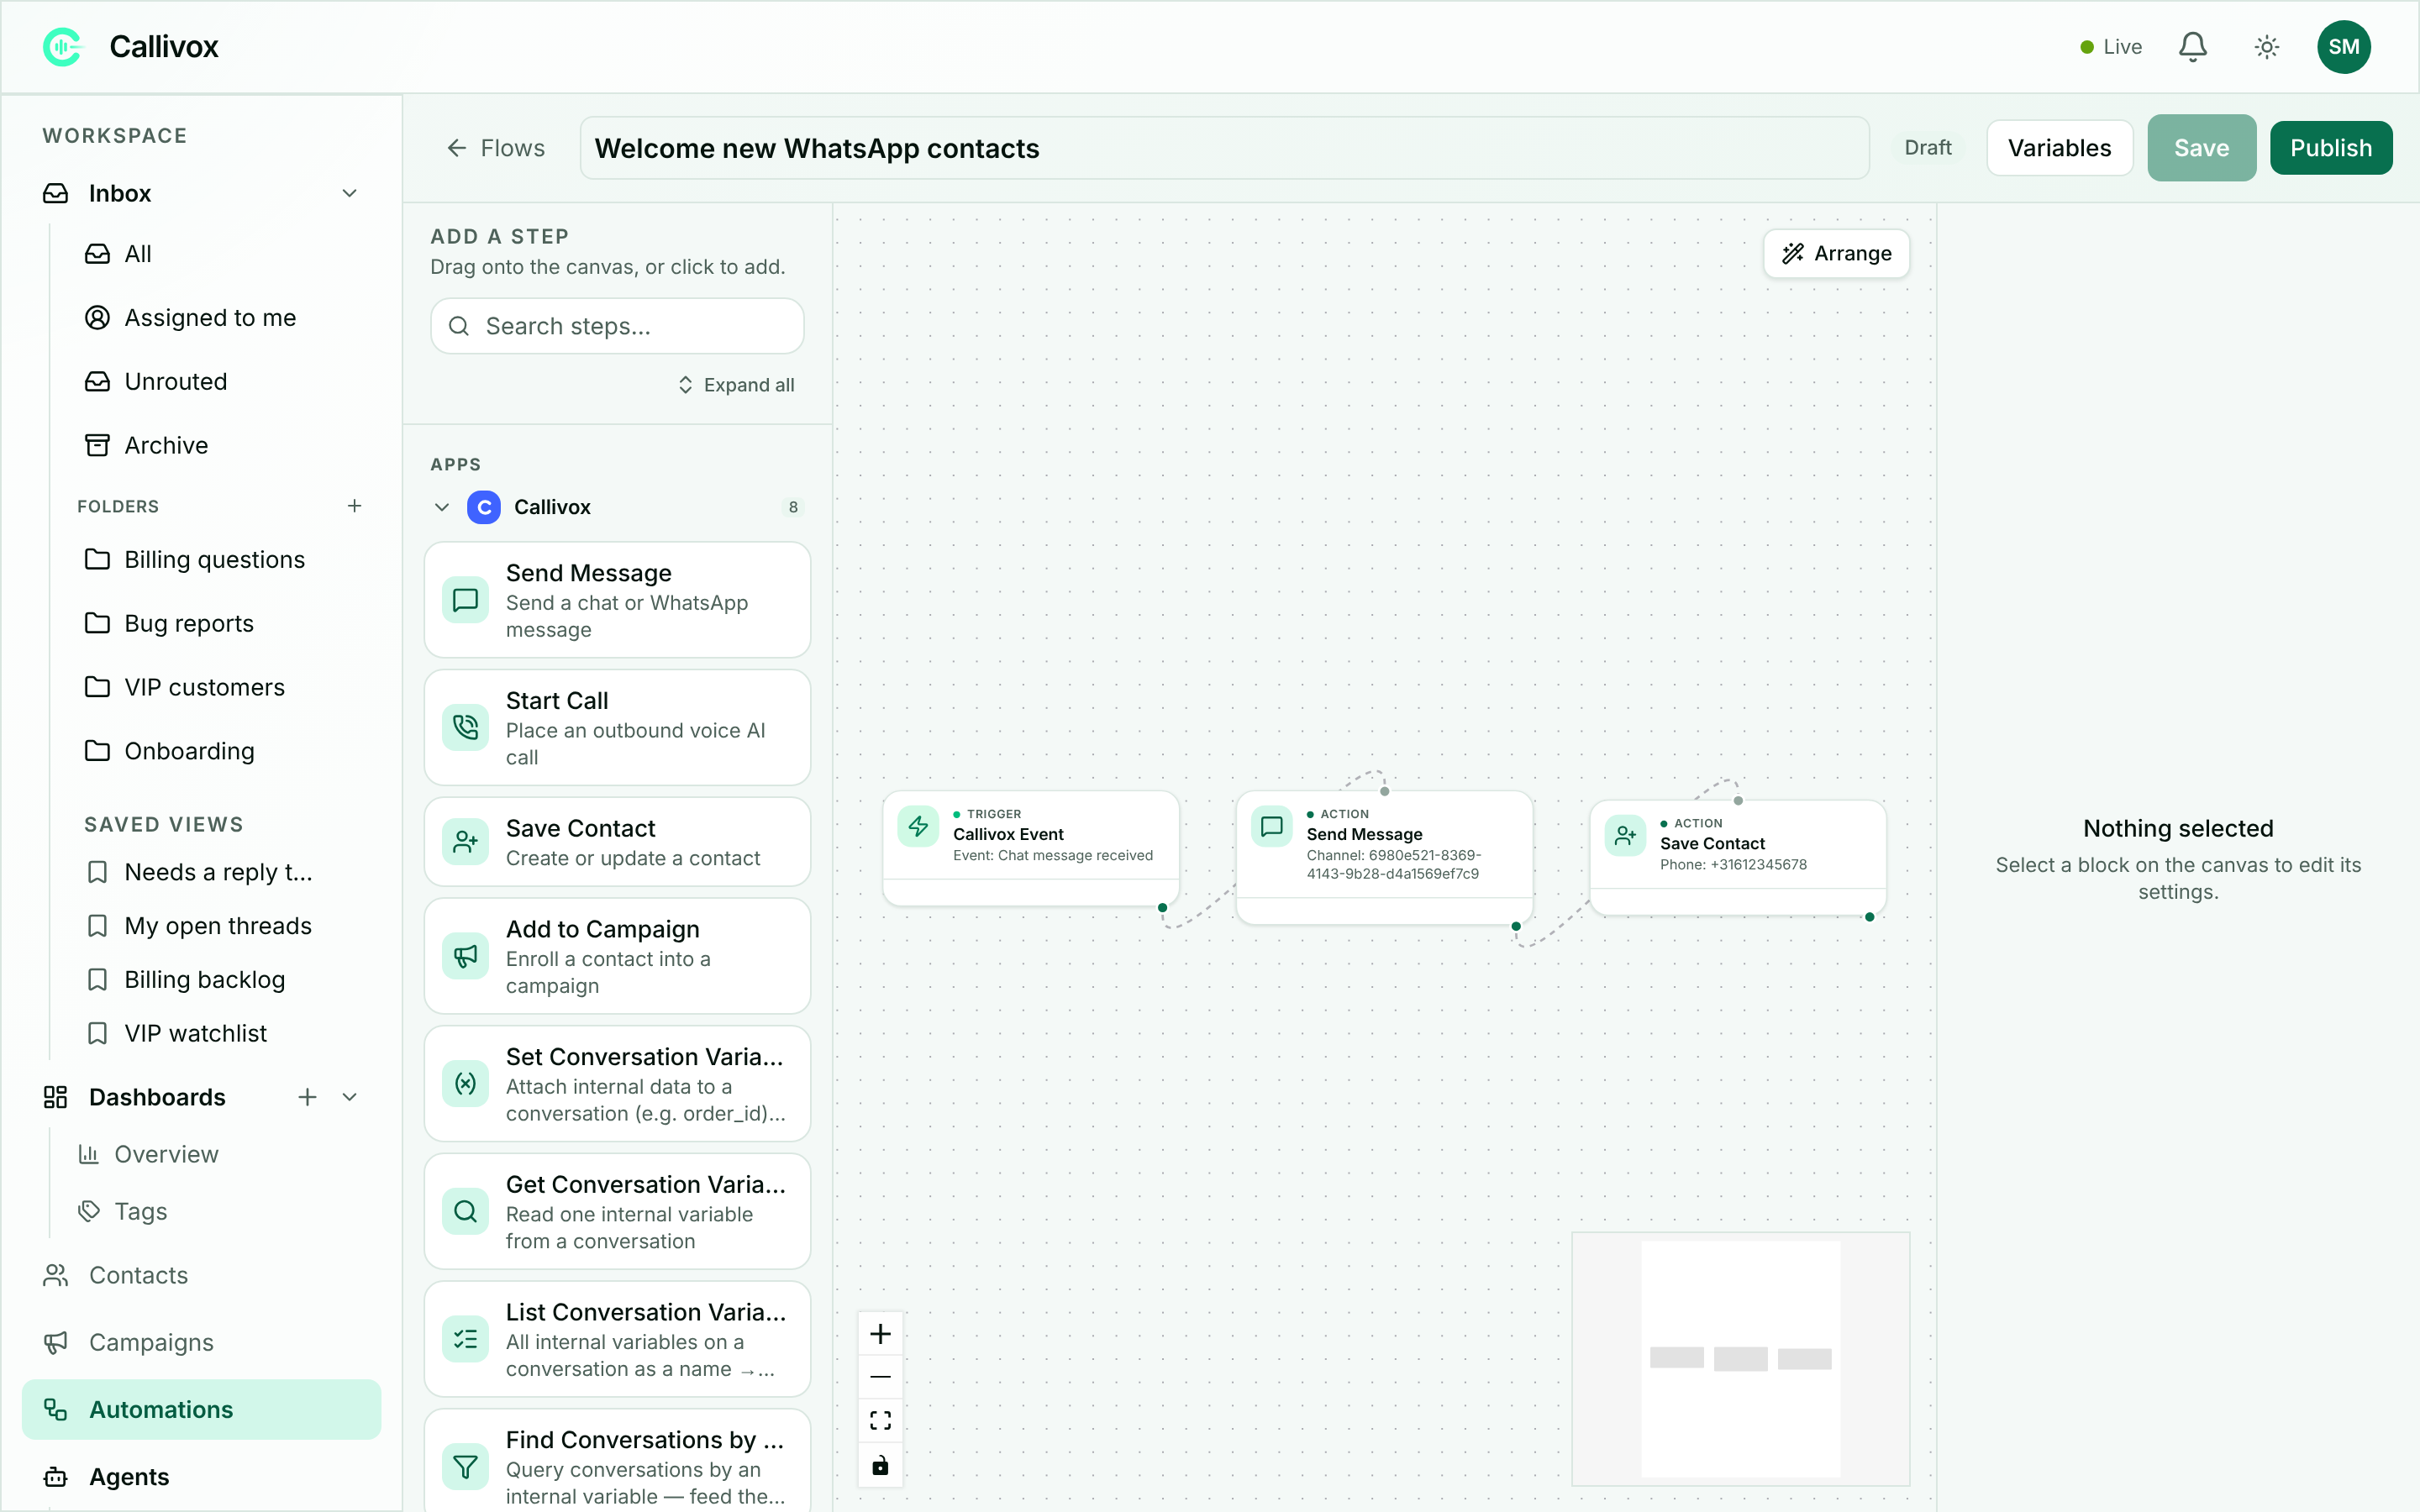Edit the flow name field

click(x=1224, y=148)
